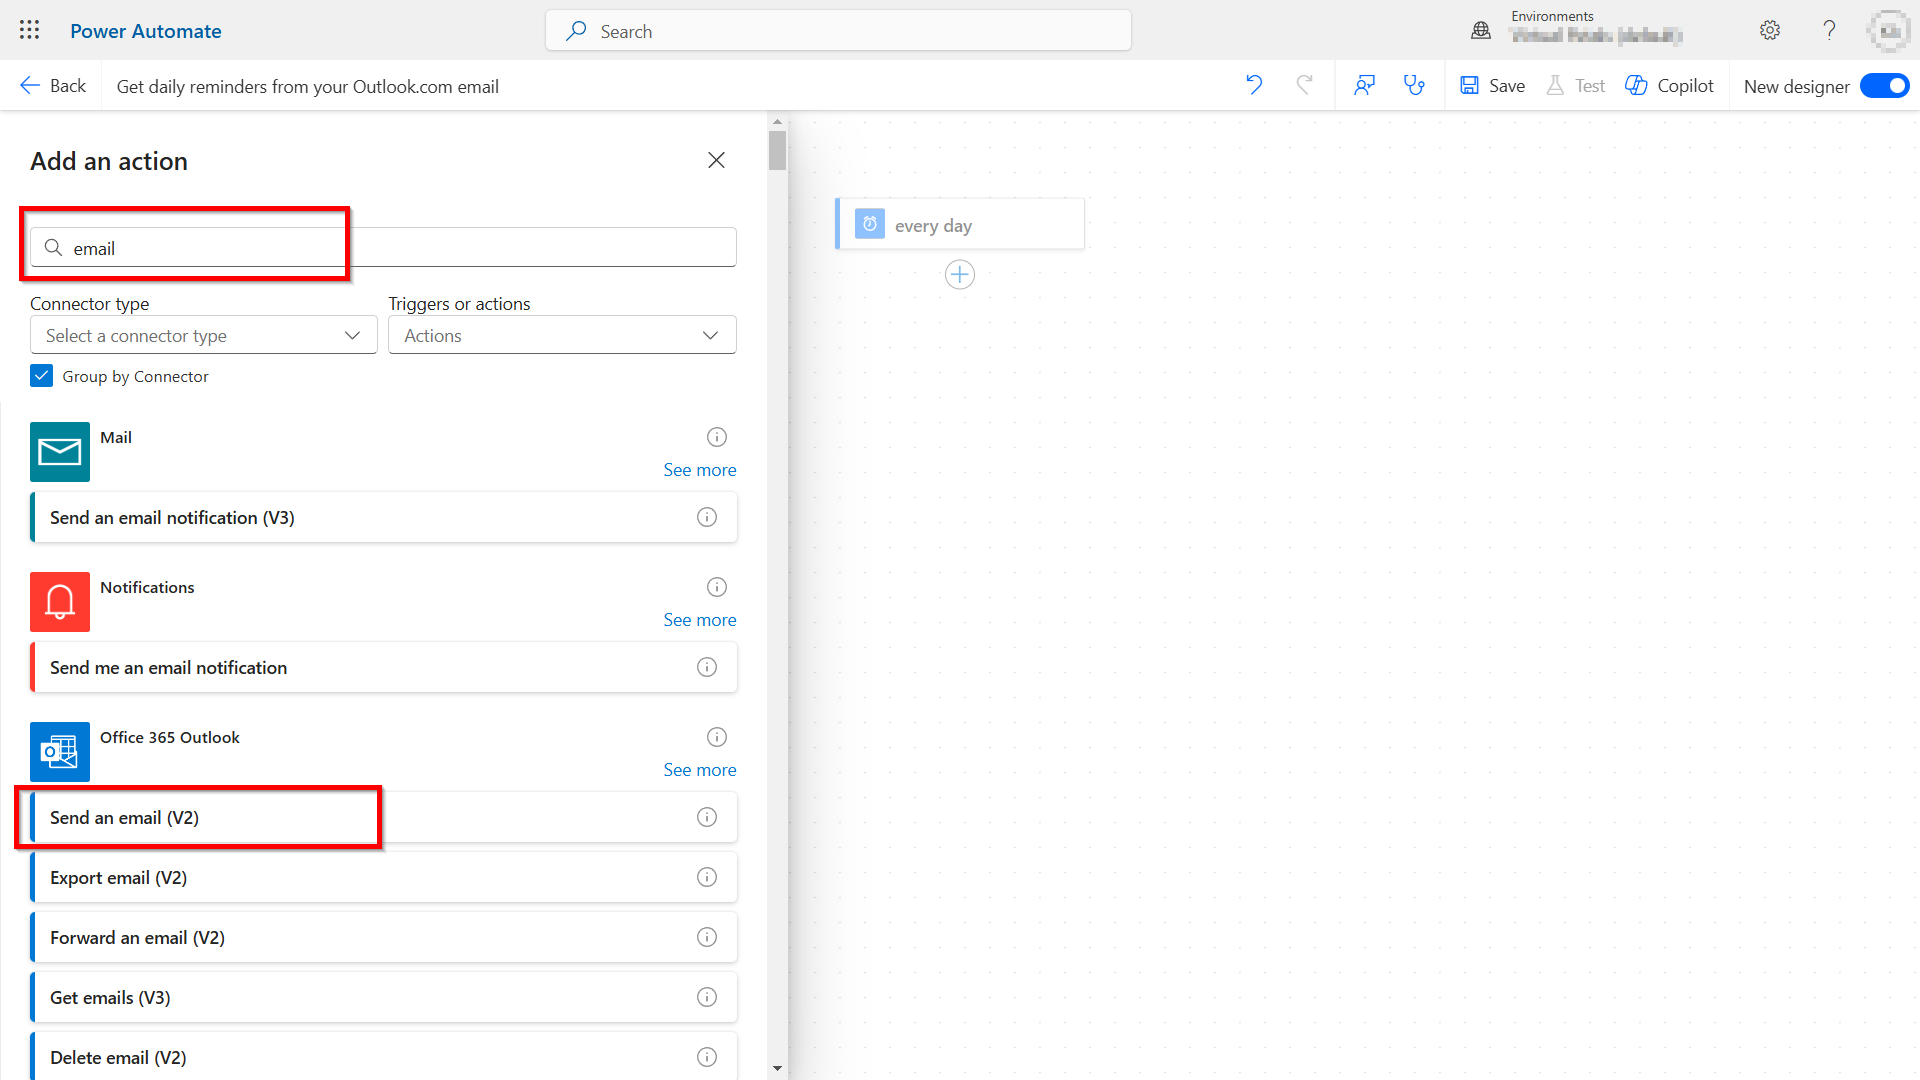Image resolution: width=1920 pixels, height=1080 pixels.
Task: Open the Environments picker icon
Action: 1481,31
